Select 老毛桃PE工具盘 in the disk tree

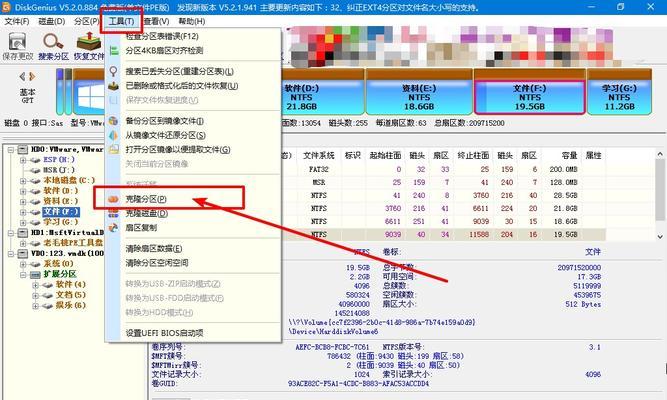(x=73, y=243)
